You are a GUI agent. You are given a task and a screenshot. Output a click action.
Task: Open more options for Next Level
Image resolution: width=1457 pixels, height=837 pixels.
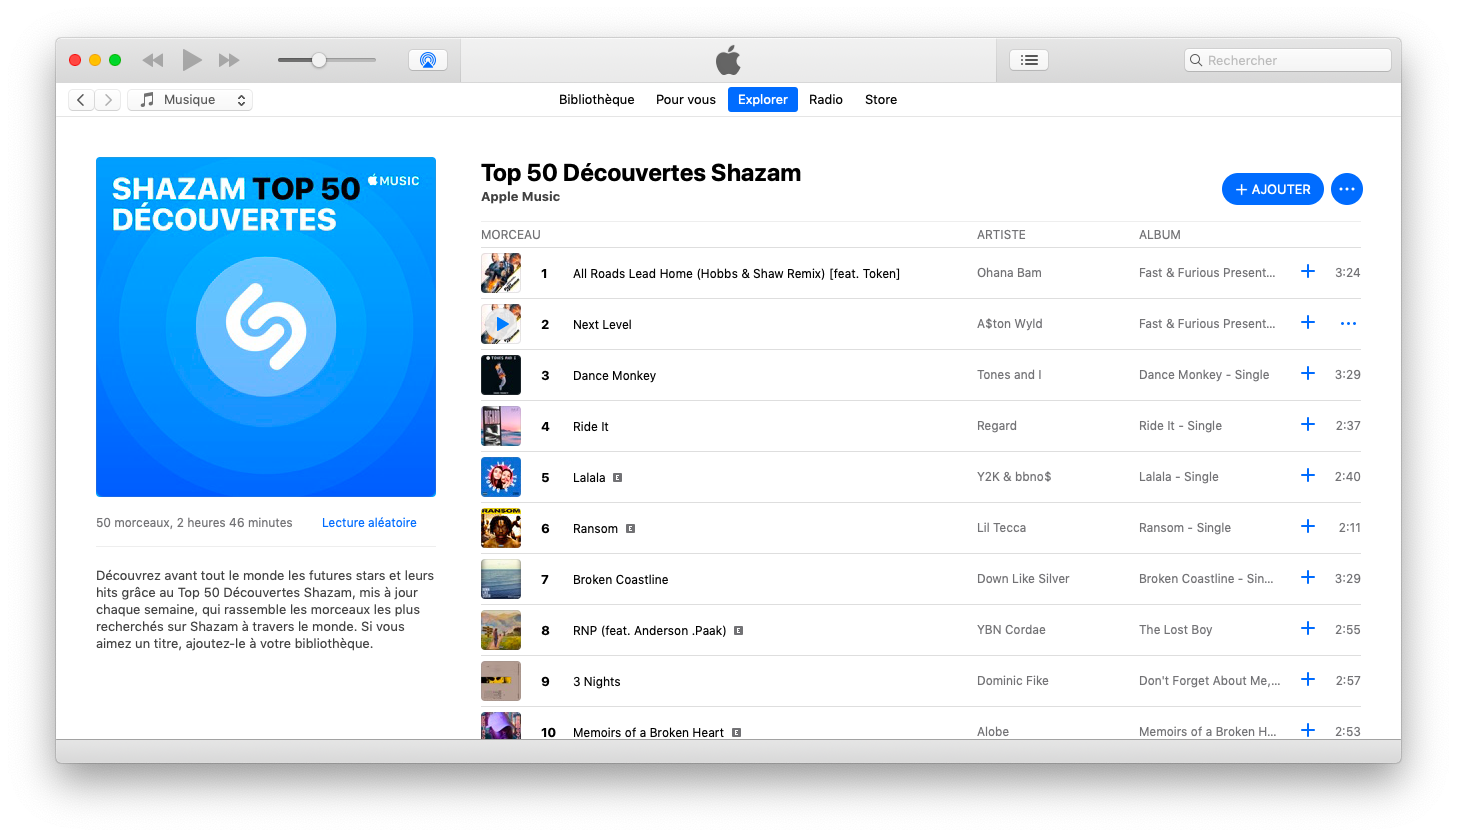pos(1348,324)
